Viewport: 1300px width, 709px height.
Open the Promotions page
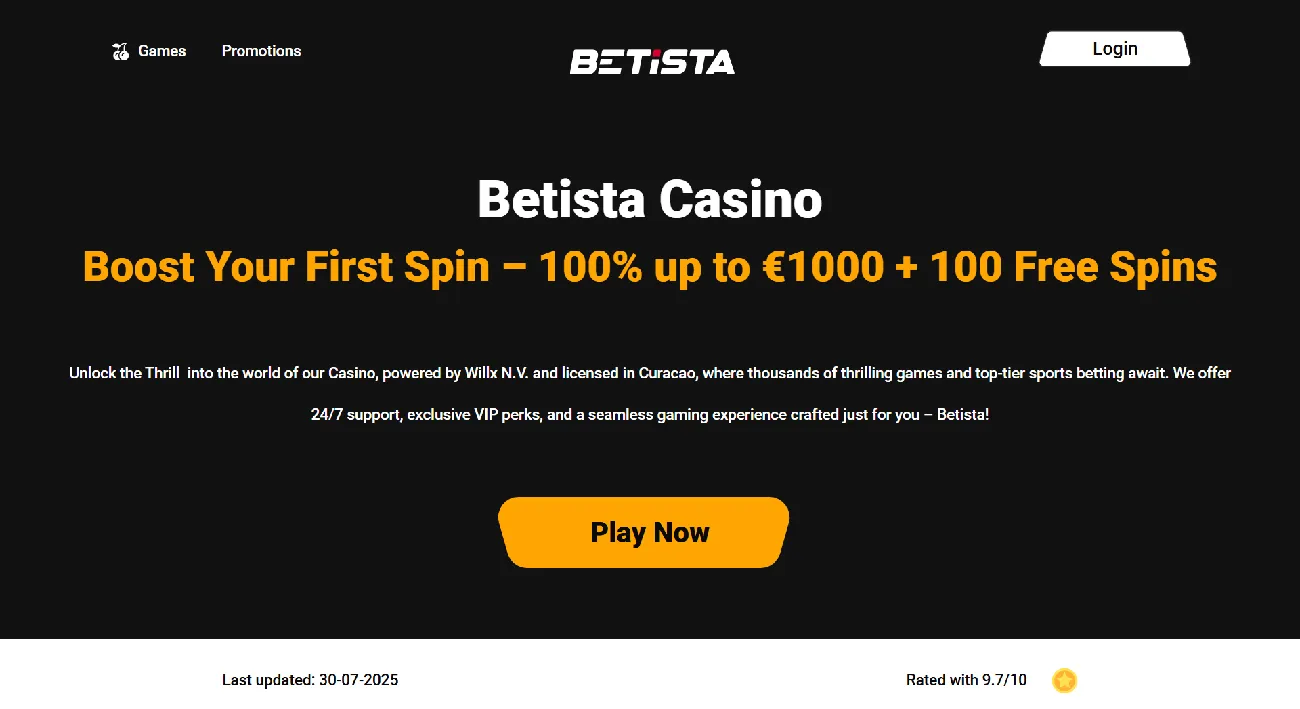(x=261, y=51)
